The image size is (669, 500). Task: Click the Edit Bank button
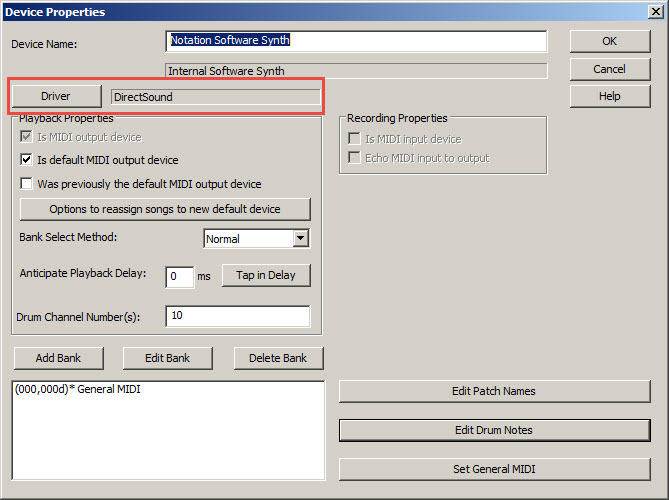168,358
